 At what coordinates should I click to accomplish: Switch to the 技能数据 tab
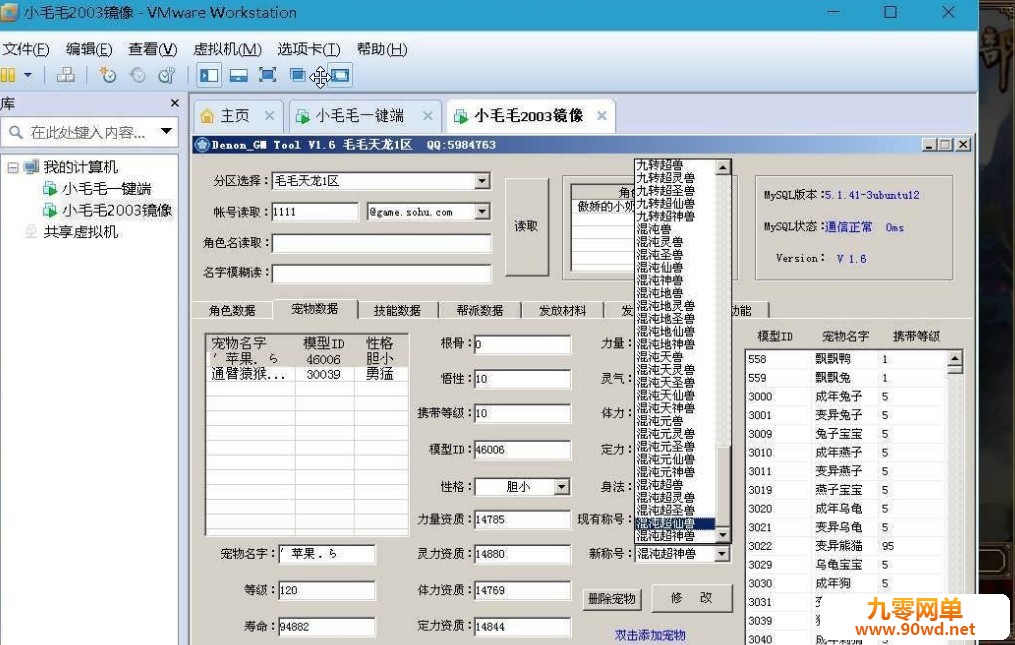pyautogui.click(x=397, y=311)
